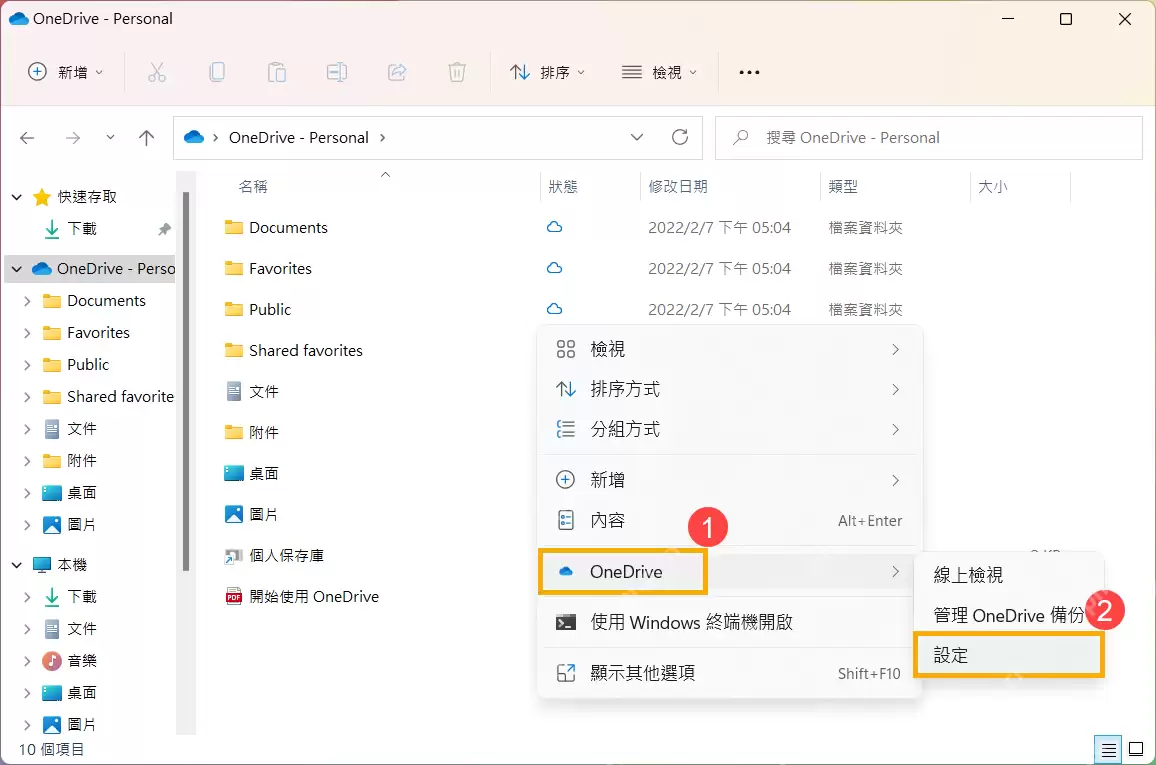Select the 個人保存庫 shortcut icon
Screen dimensions: 1156x765
coord(234,556)
